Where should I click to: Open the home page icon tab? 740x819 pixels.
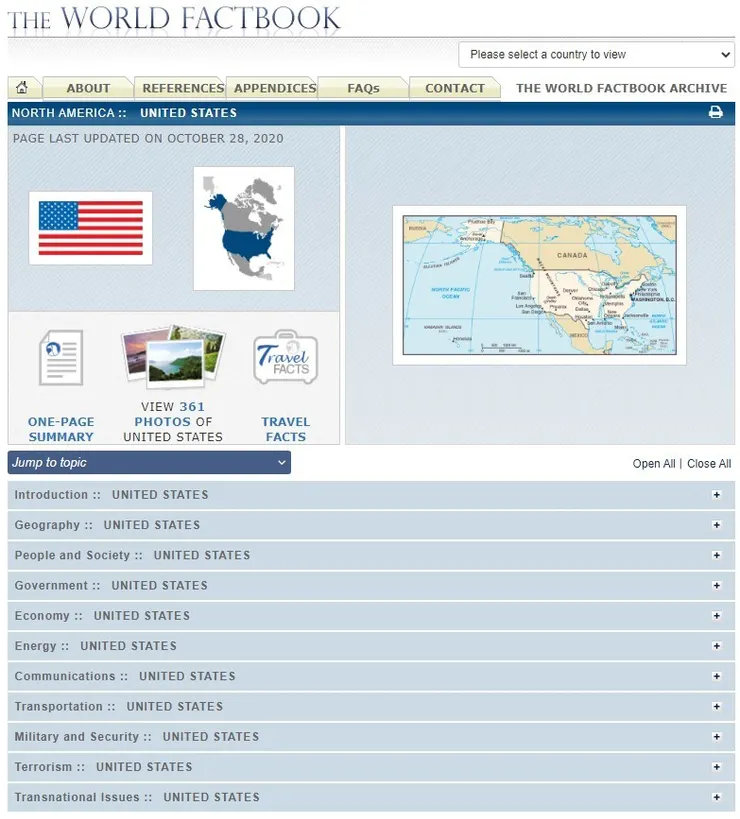coord(22,87)
